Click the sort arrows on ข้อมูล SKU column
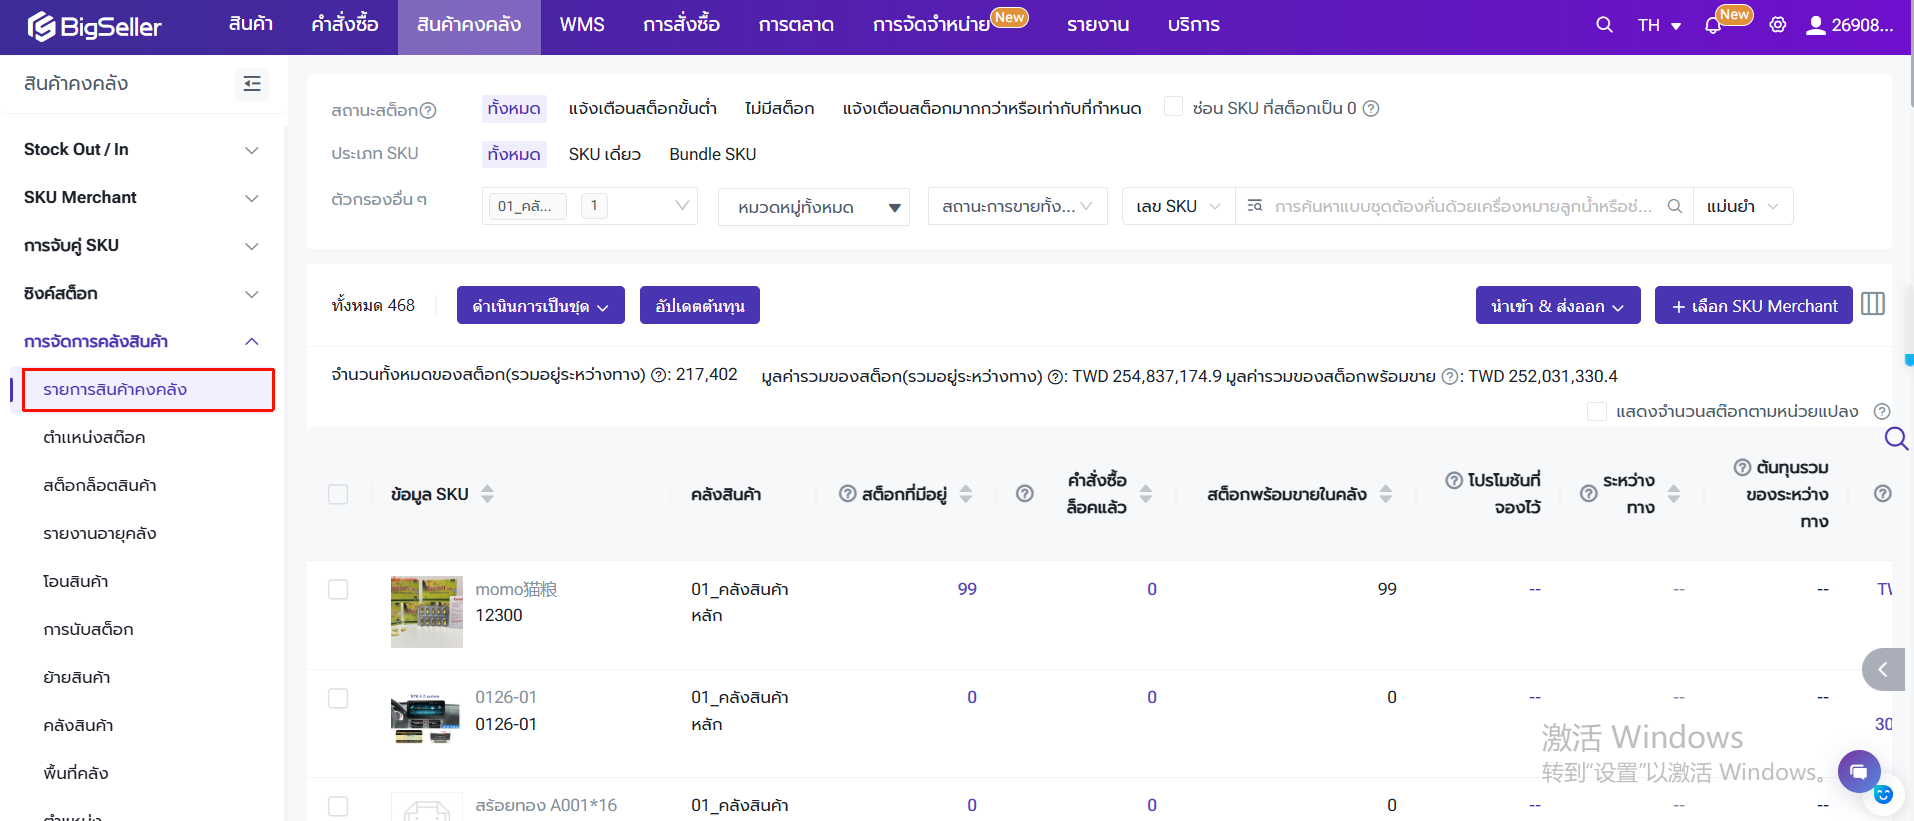Image resolution: width=1914 pixels, height=821 pixels. tap(487, 494)
